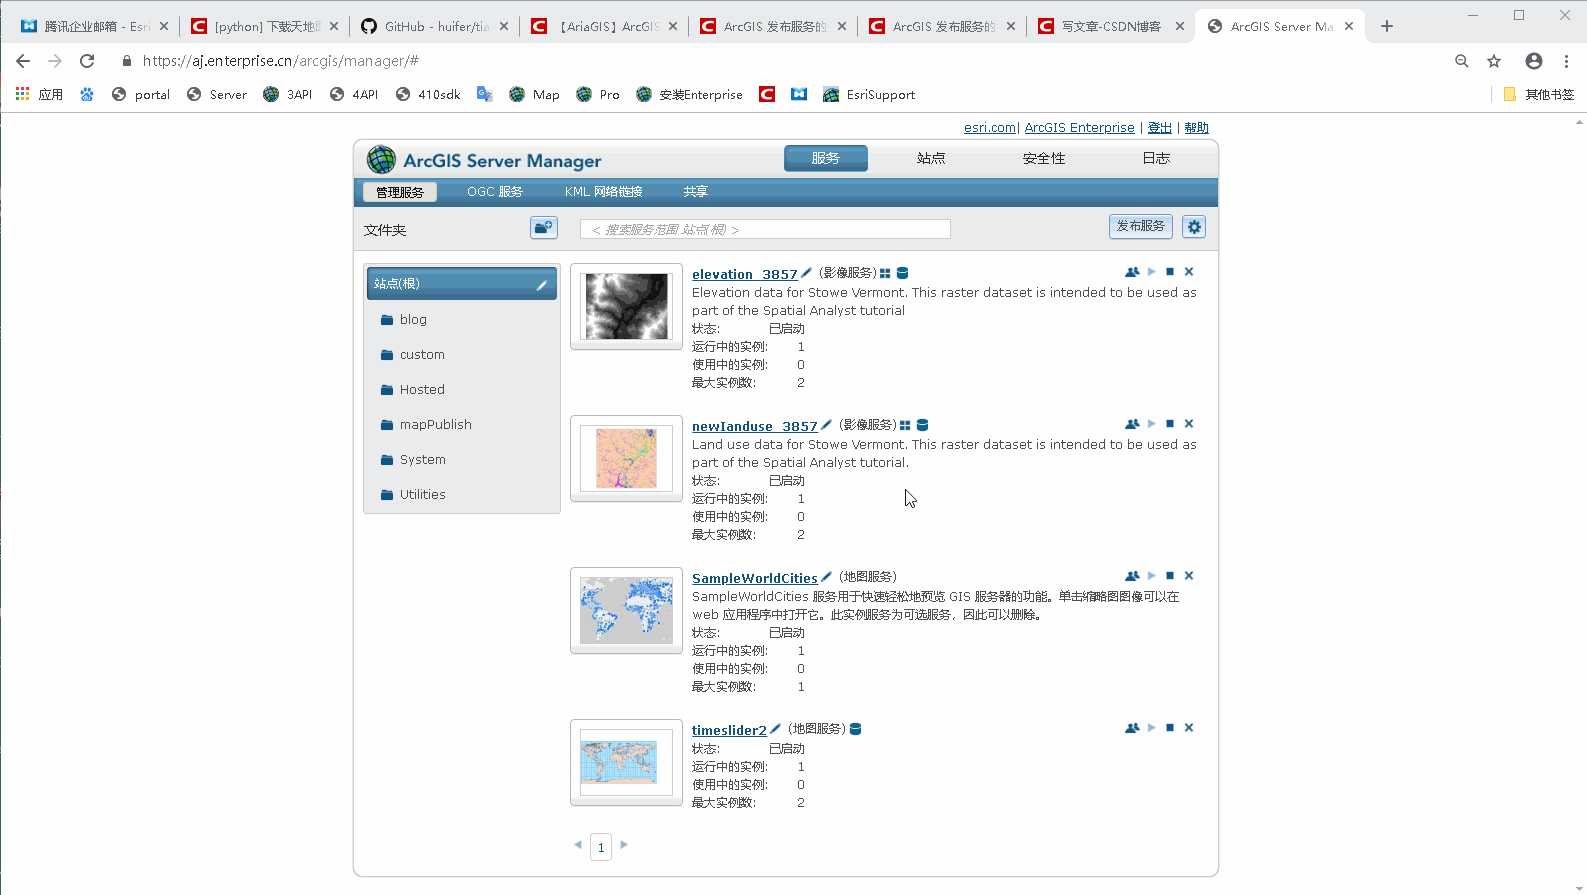Open the newlanduse_3857 service link

[x=755, y=426]
